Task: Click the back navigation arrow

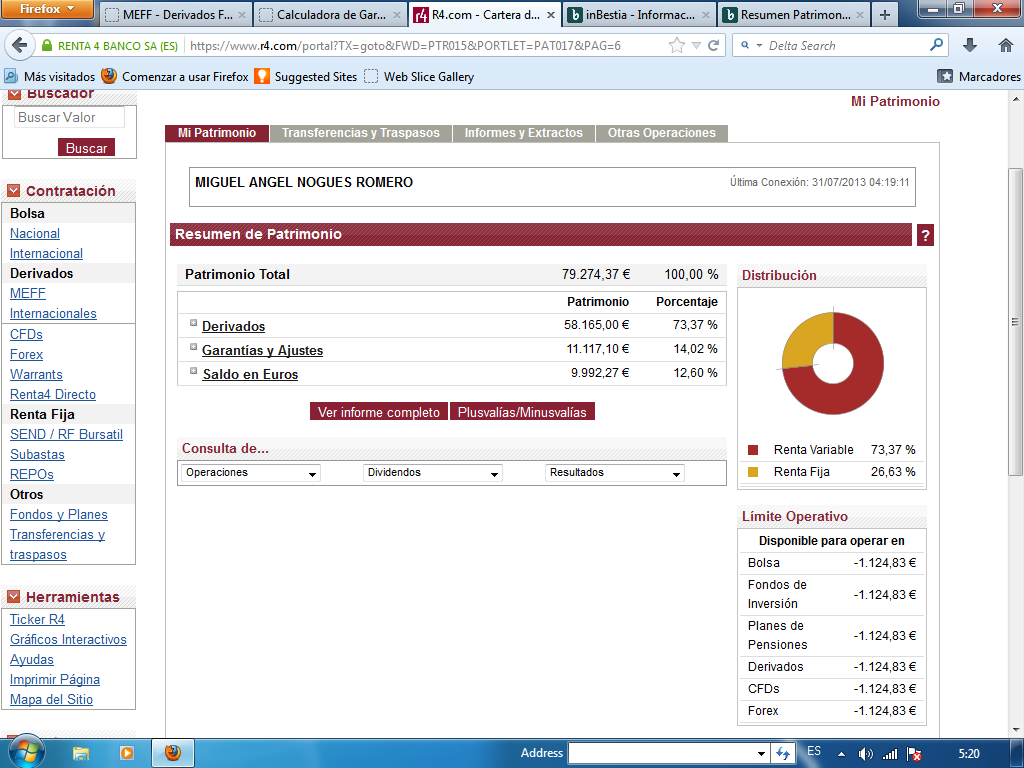Action: coord(19,46)
